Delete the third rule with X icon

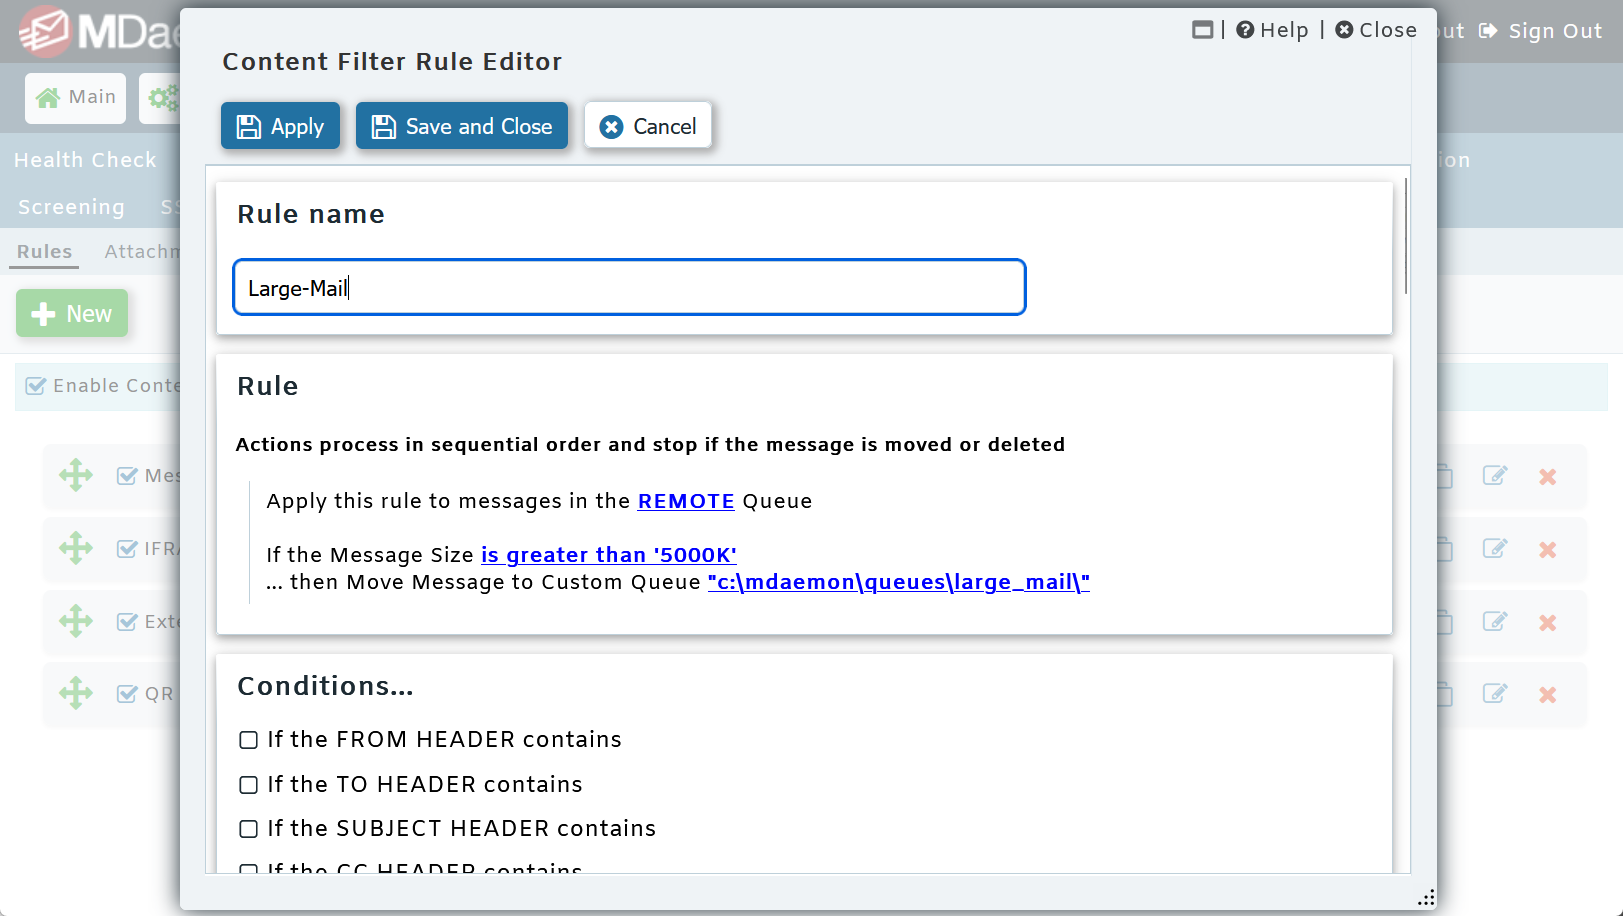pyautogui.click(x=1548, y=623)
